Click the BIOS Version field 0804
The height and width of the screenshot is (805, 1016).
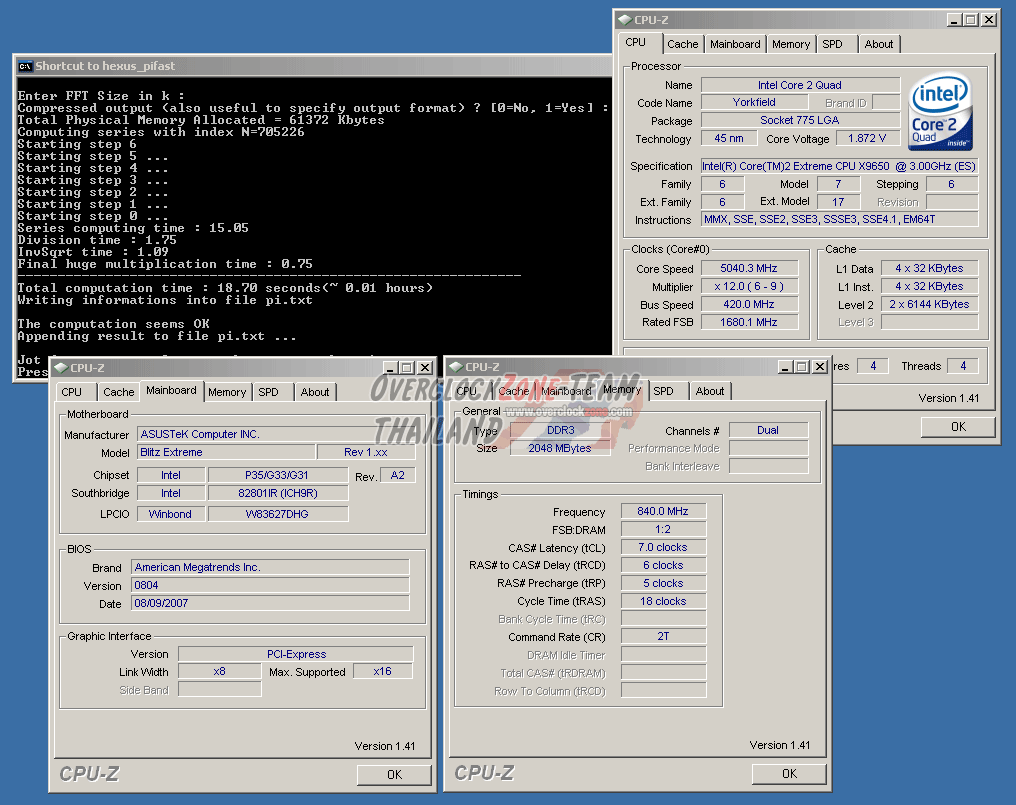(270, 585)
